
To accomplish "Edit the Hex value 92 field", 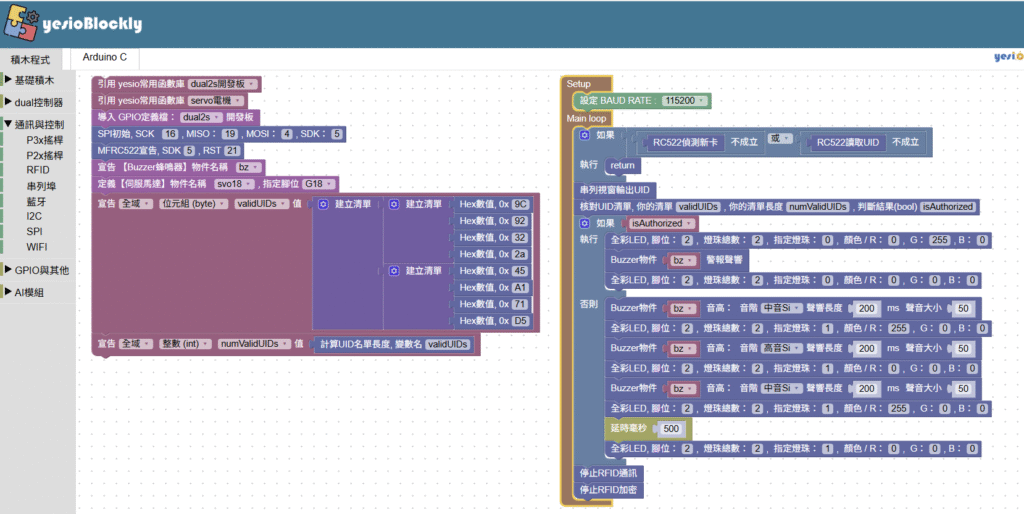I will tap(520, 221).
